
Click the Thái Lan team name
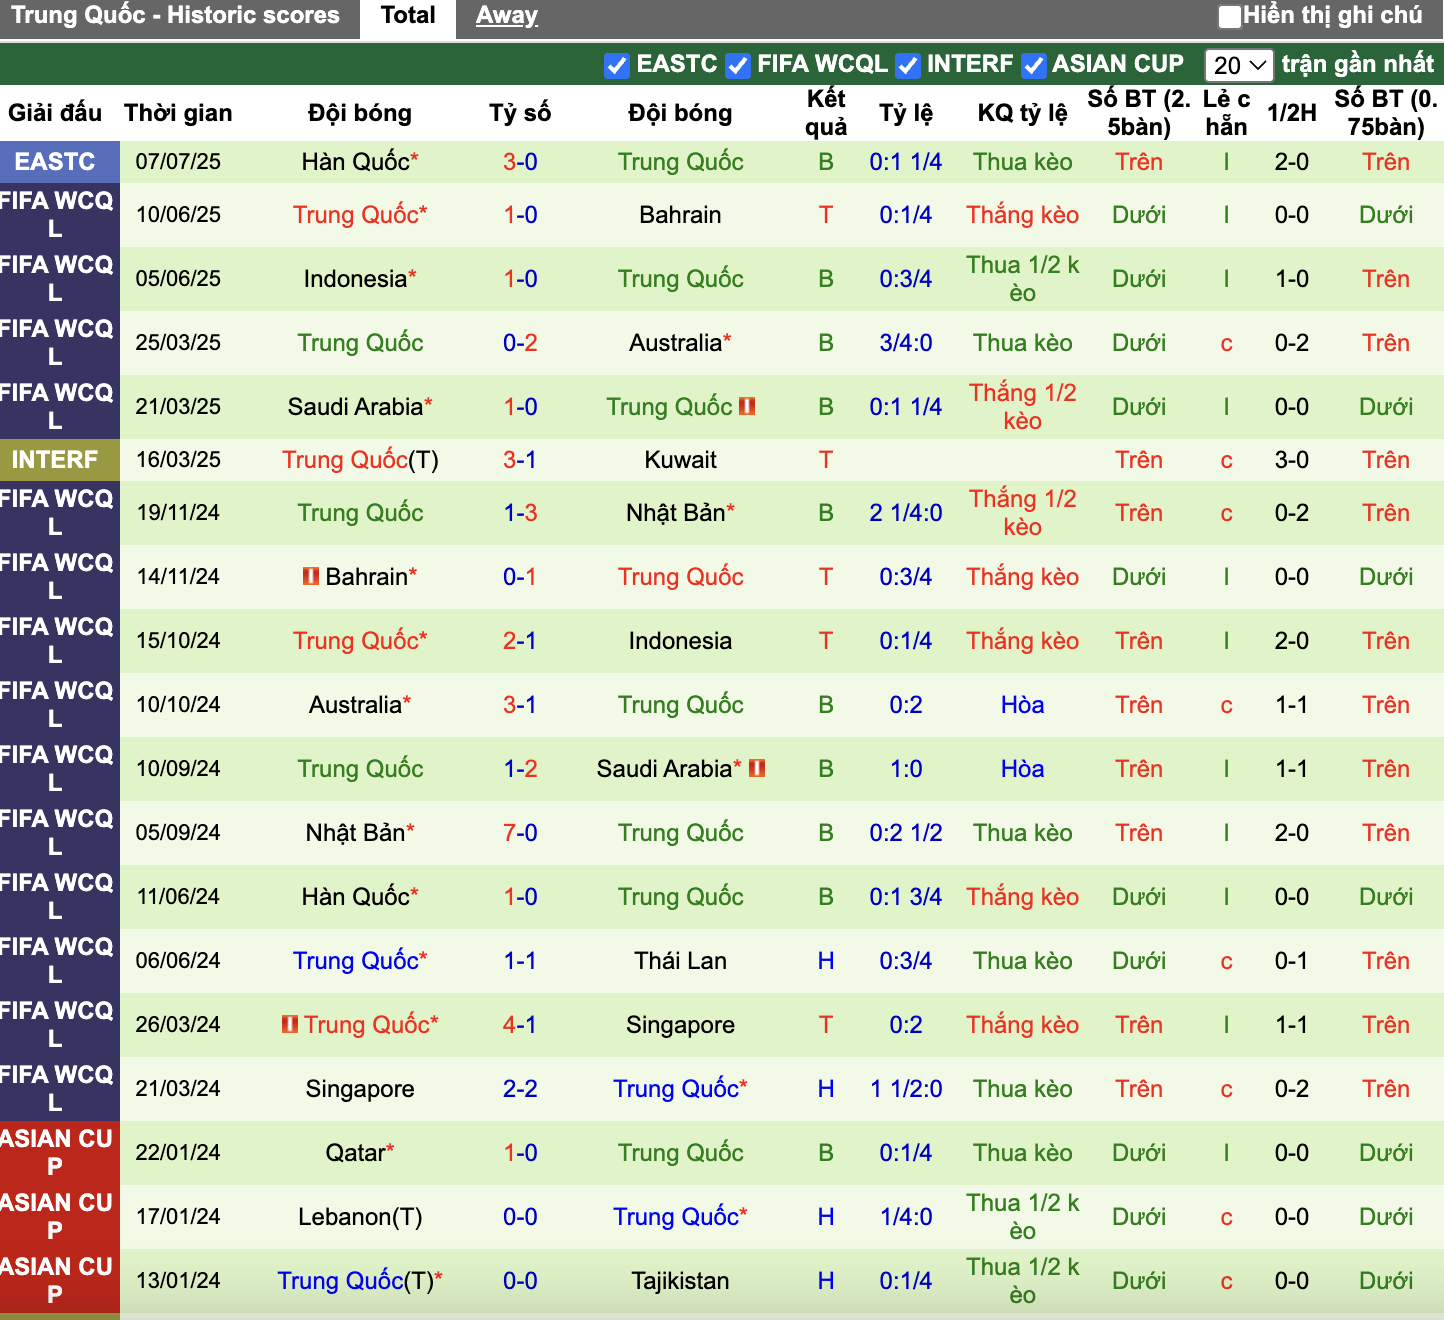tap(680, 961)
